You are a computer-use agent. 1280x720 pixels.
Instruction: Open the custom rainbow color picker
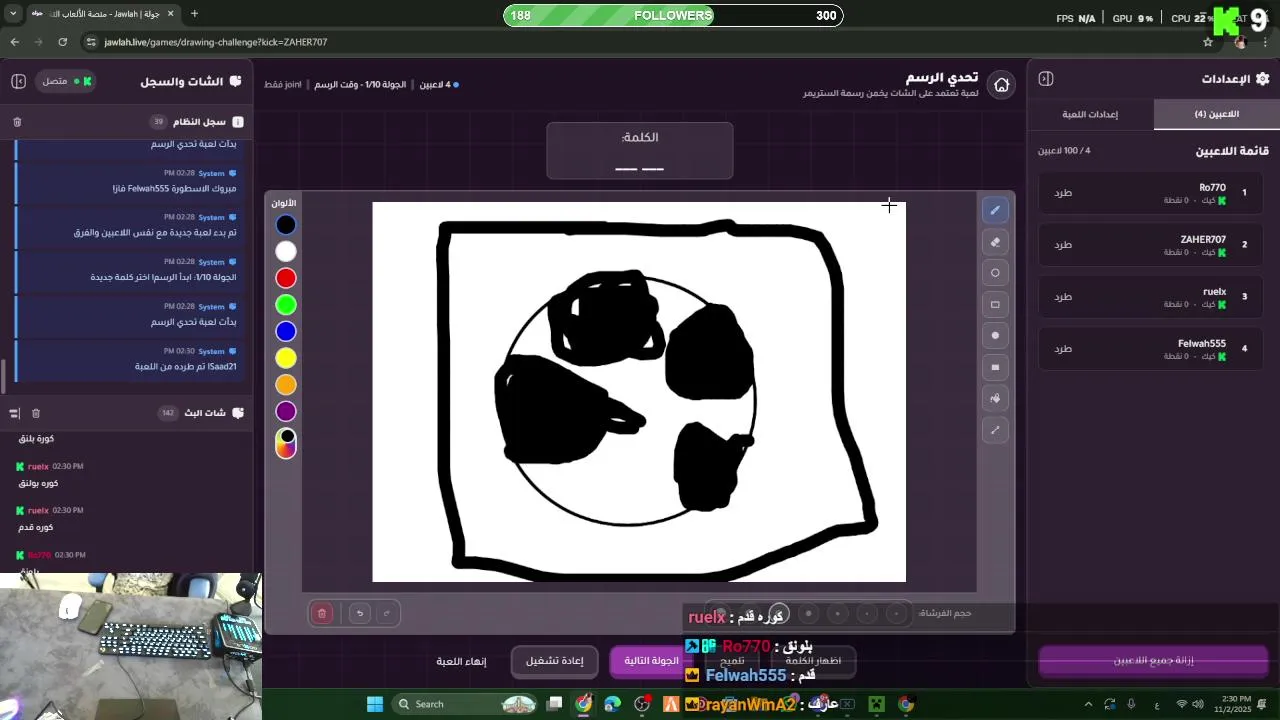286,443
